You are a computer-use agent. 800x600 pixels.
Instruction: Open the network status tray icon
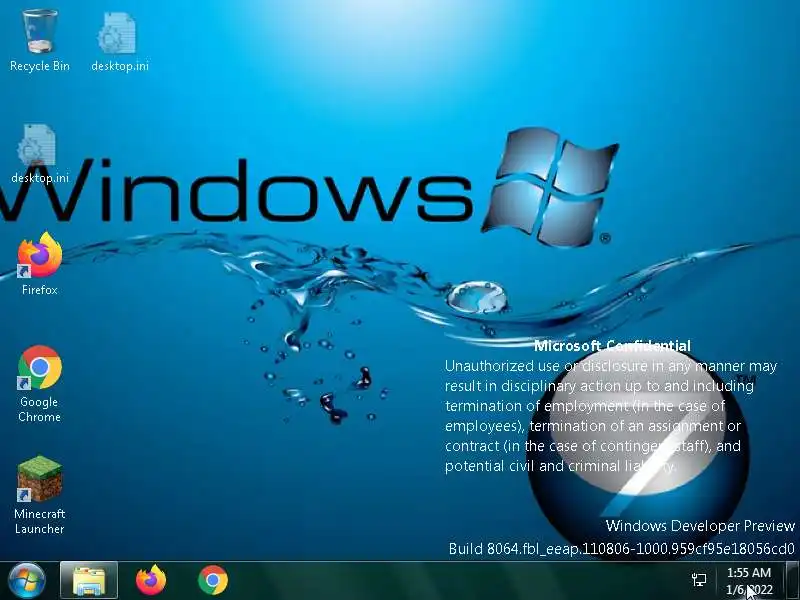click(699, 580)
